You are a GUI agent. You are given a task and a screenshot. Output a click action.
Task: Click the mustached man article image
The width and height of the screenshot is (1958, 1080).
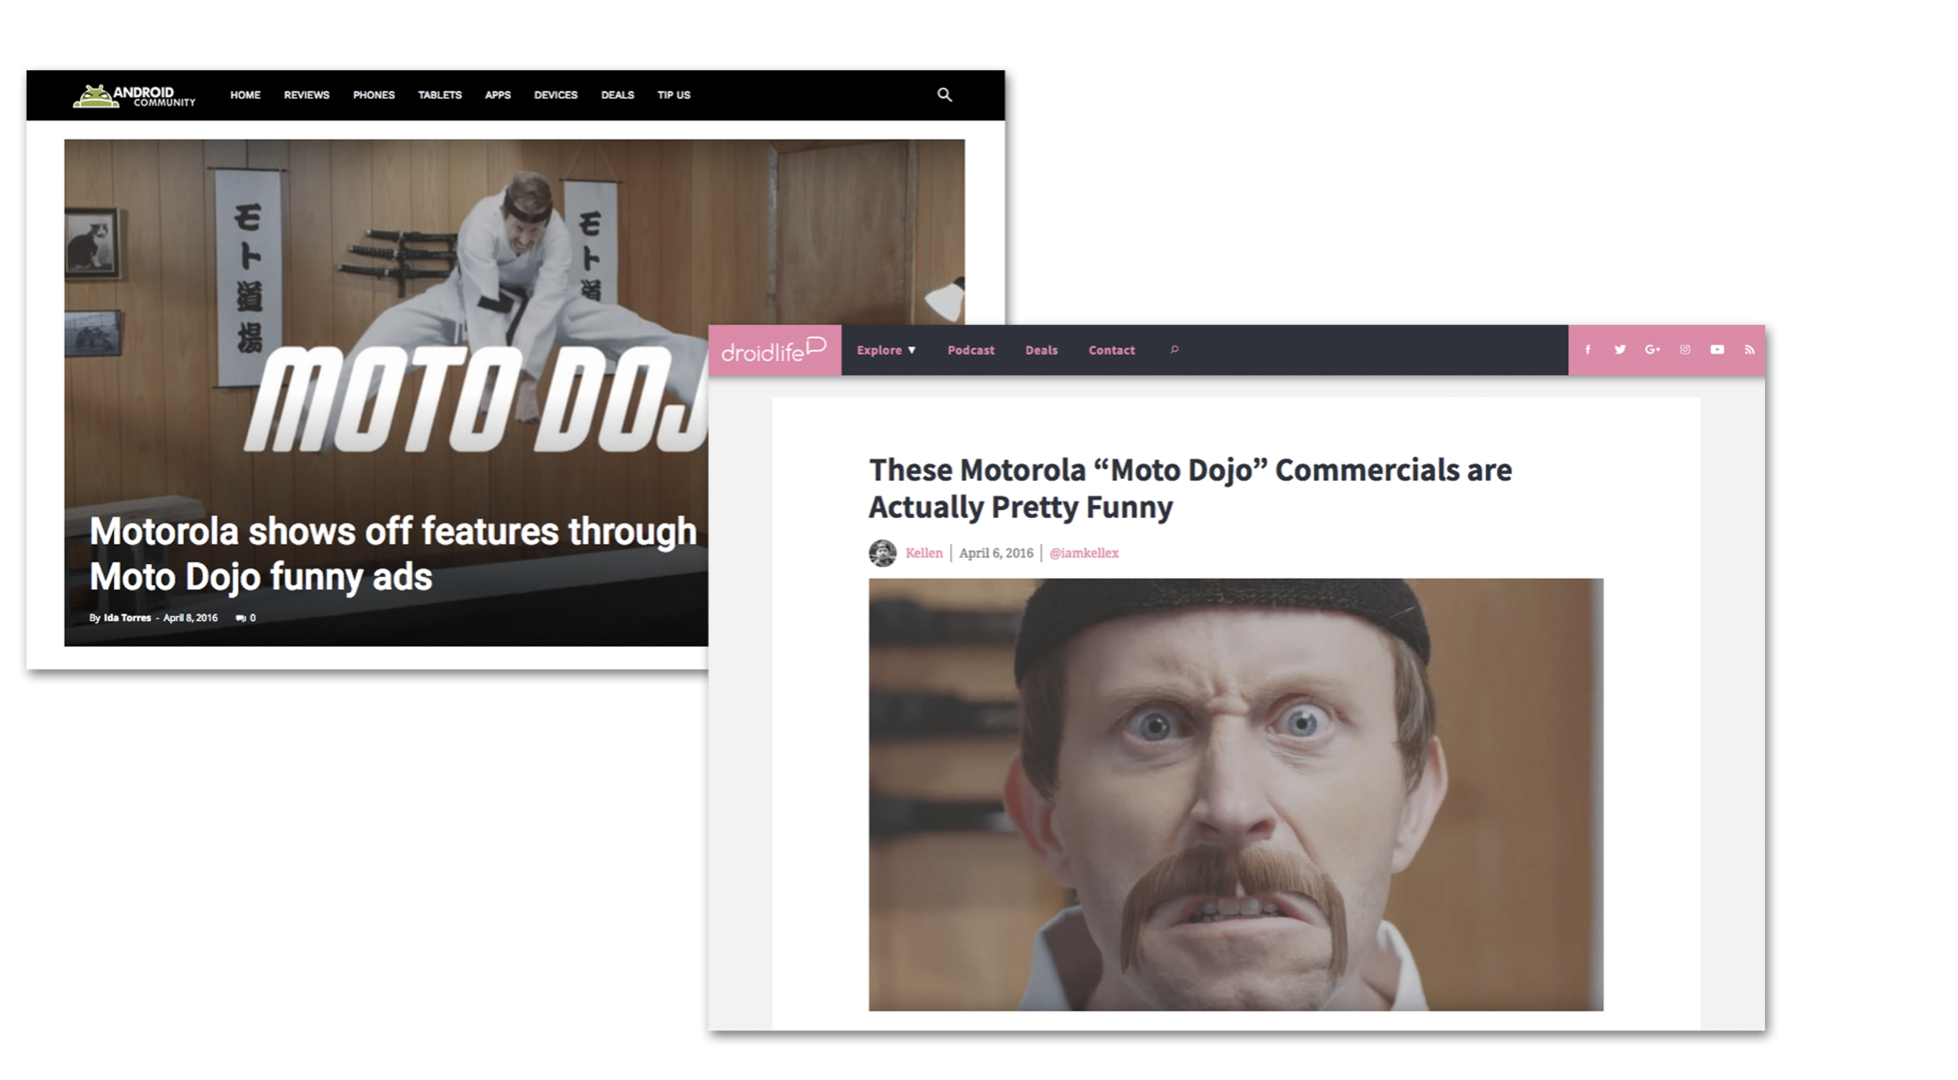(1235, 794)
